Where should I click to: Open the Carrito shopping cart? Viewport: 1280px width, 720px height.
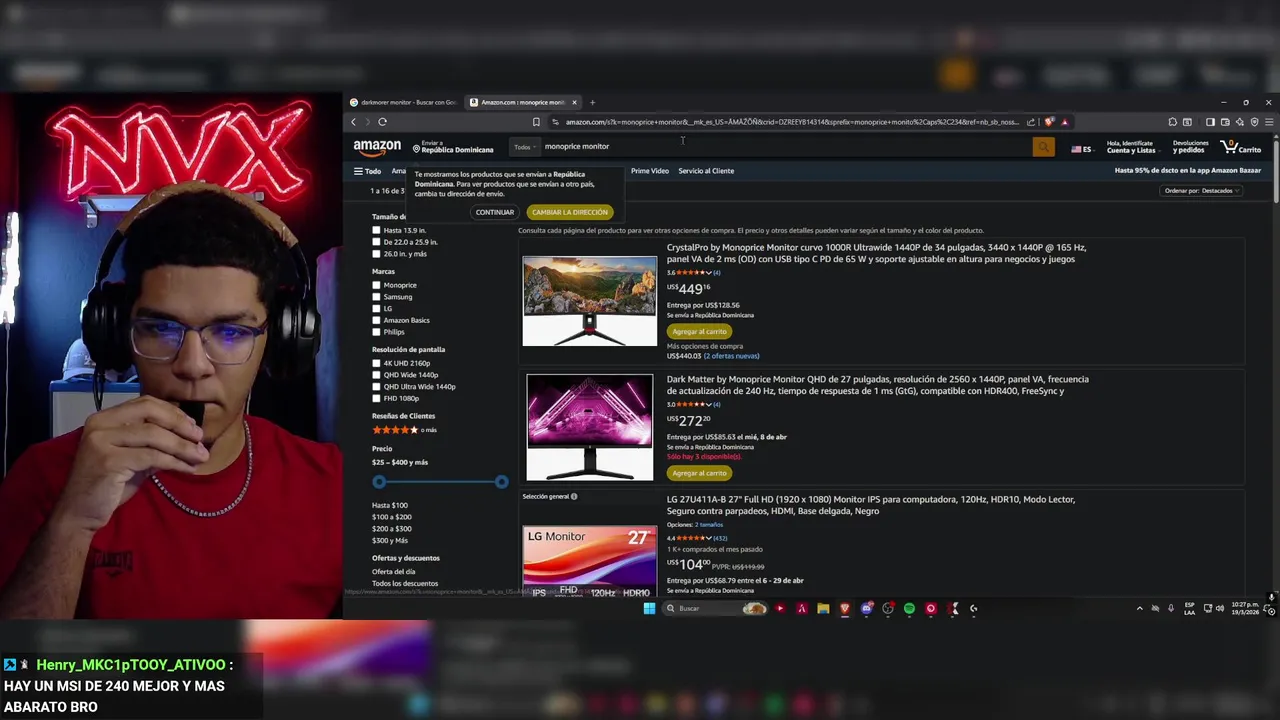tap(1241, 147)
